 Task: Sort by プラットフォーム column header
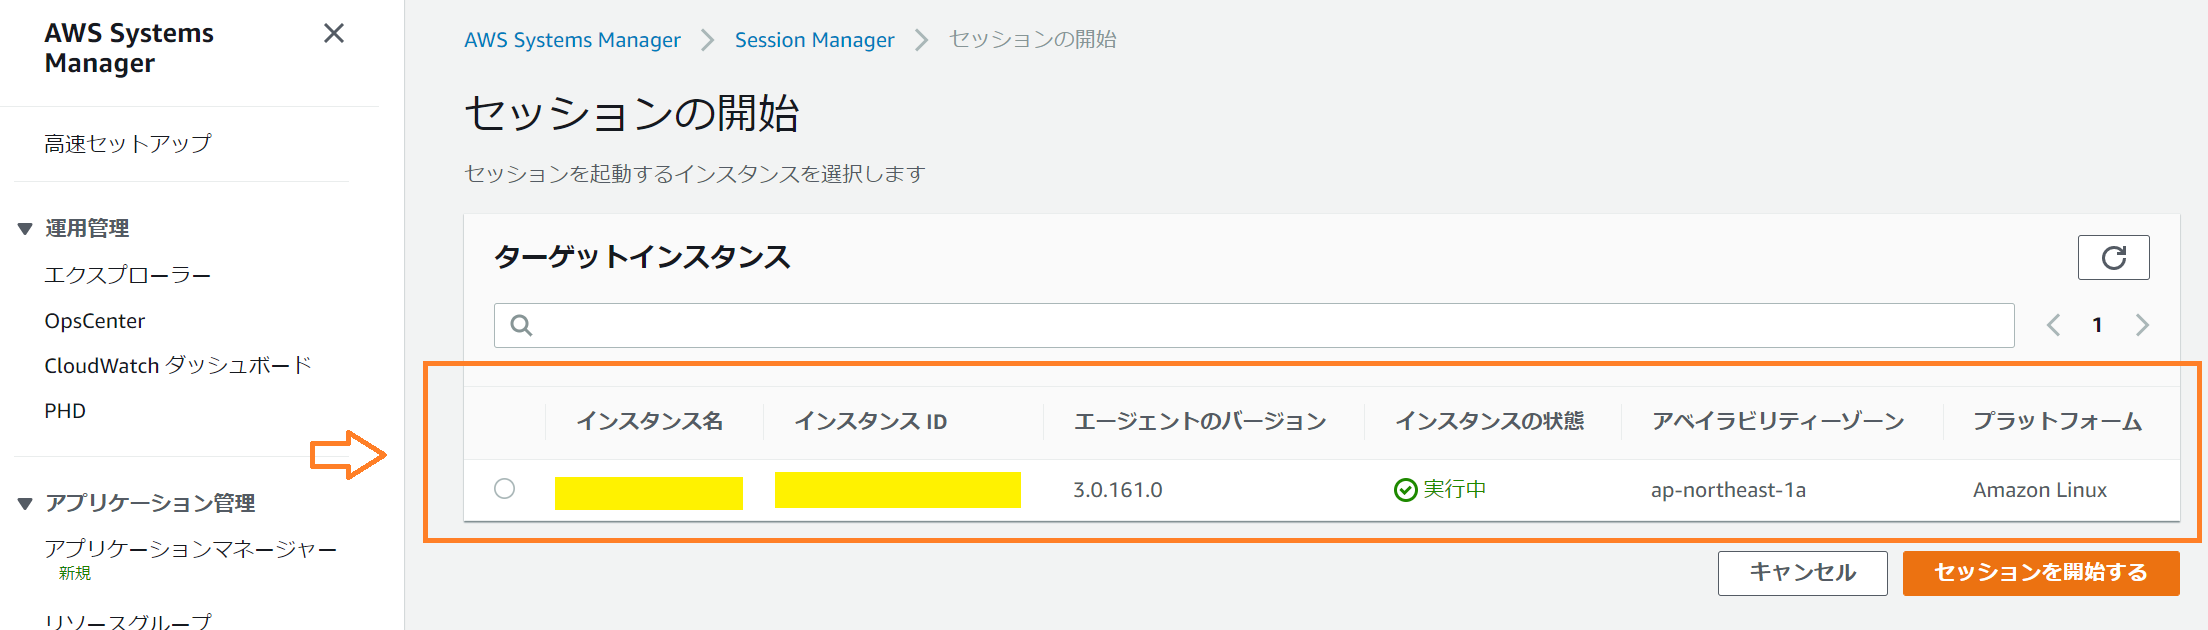[2057, 422]
